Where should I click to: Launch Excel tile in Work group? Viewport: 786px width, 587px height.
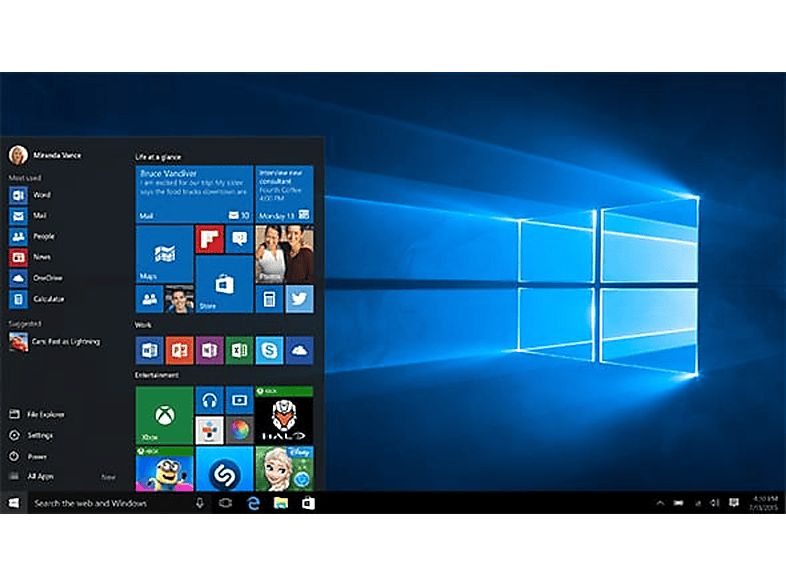tap(239, 350)
